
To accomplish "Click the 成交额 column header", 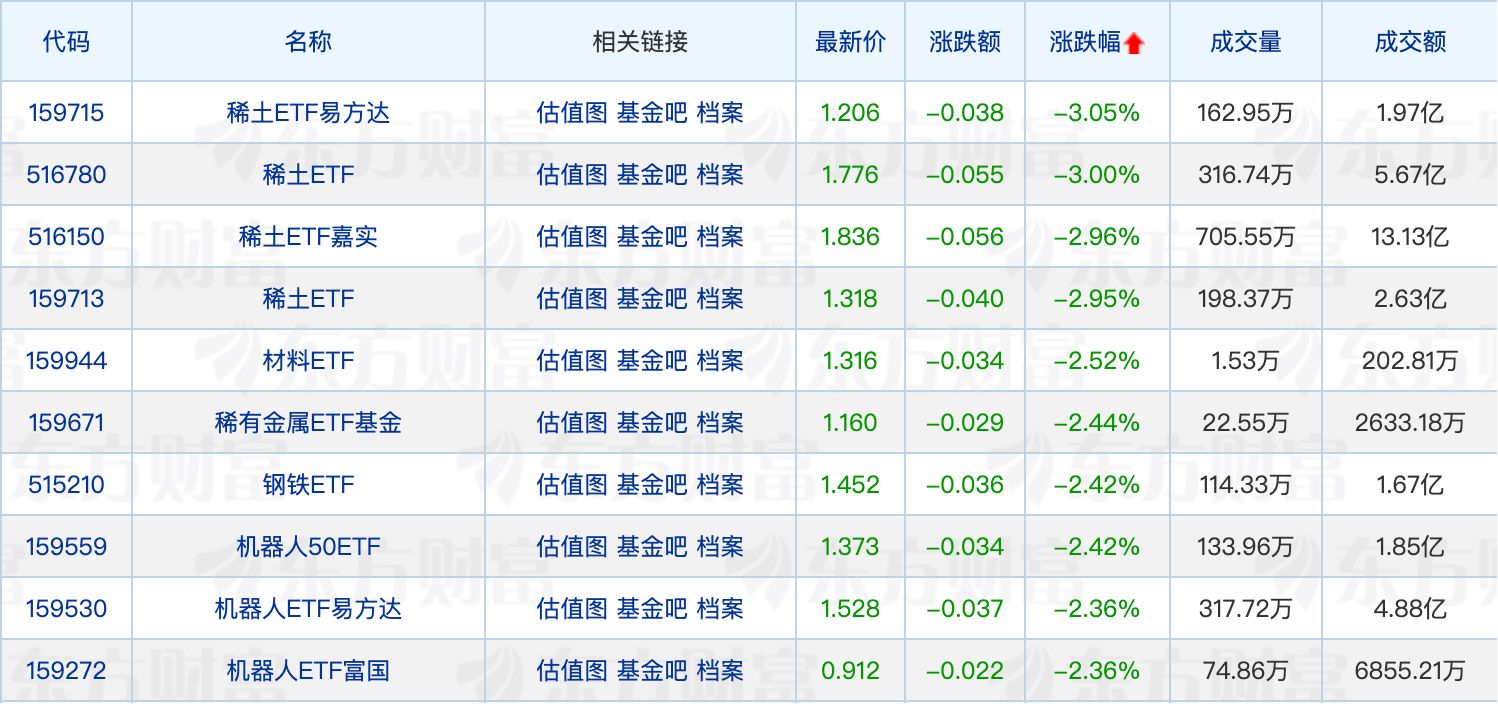I will tap(1410, 42).
